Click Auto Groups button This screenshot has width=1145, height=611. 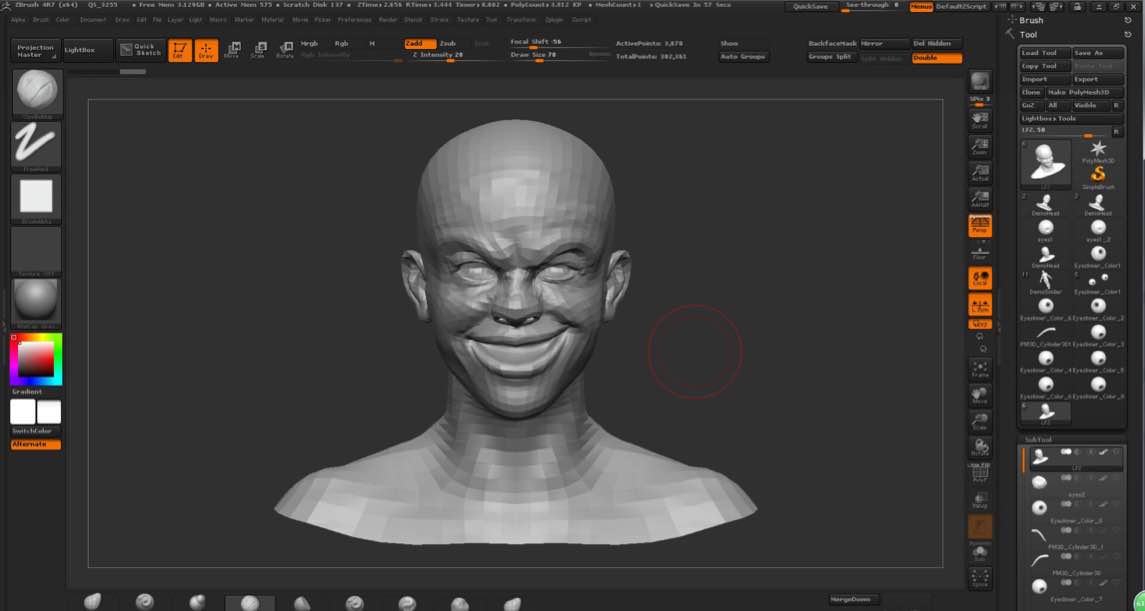click(743, 57)
